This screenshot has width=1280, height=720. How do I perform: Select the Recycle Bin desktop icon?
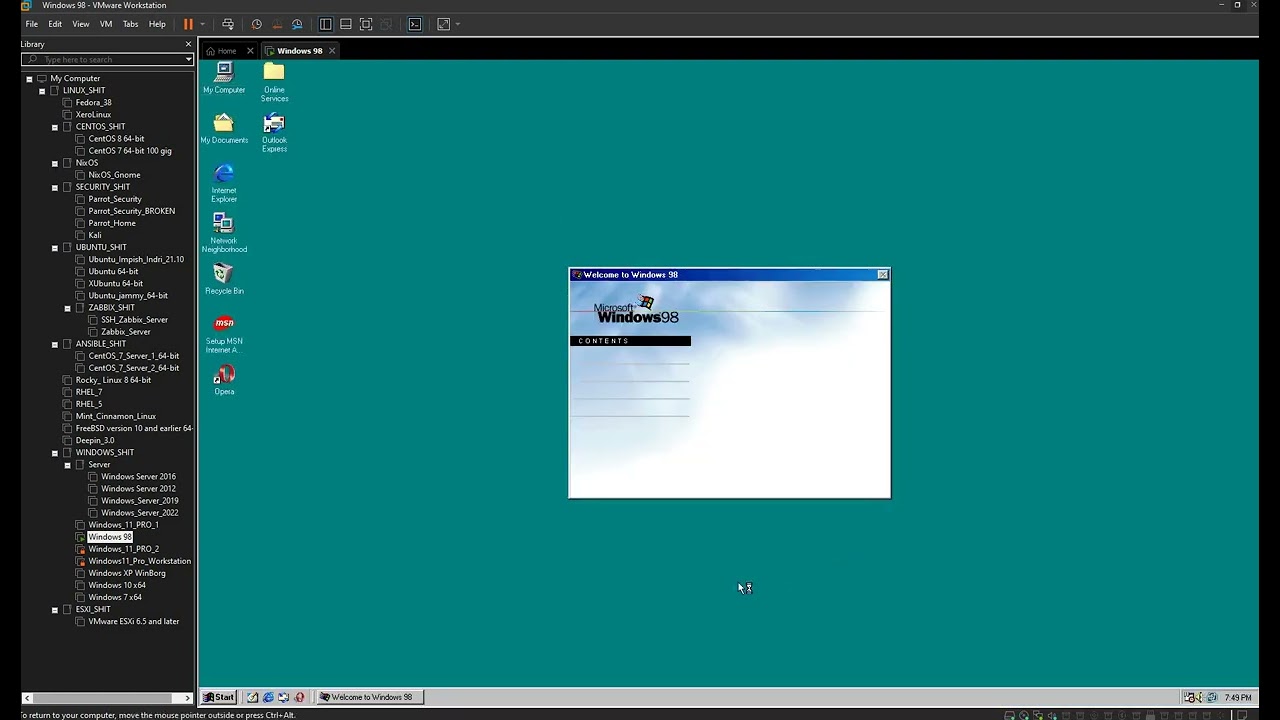(x=224, y=279)
